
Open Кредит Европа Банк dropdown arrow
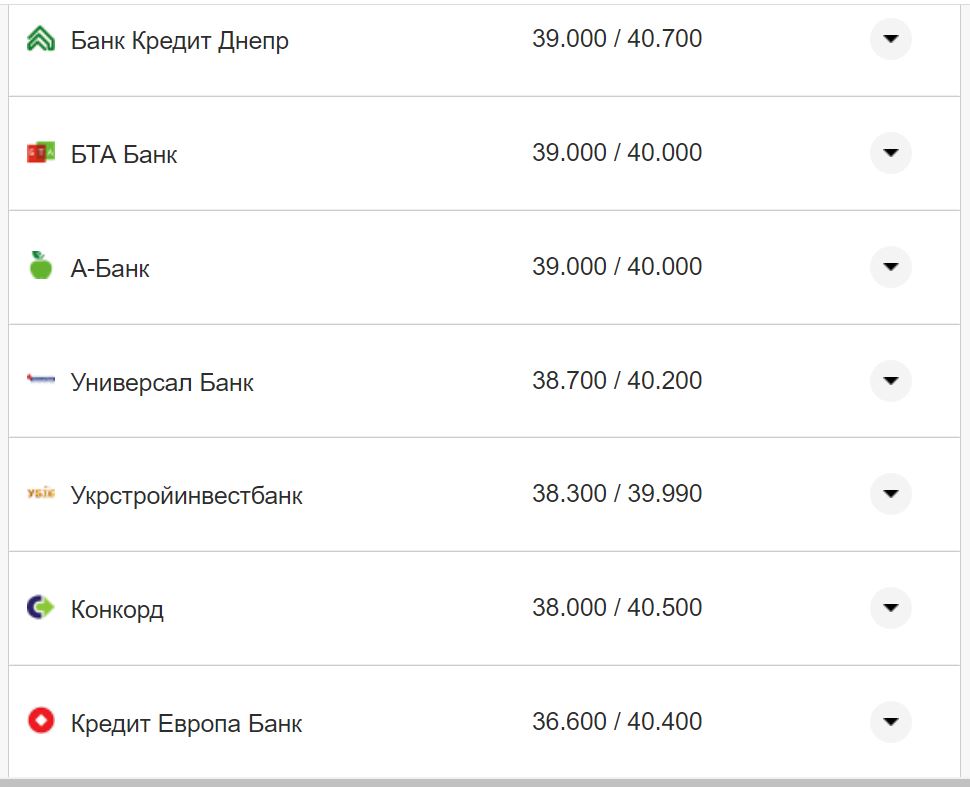click(x=890, y=722)
